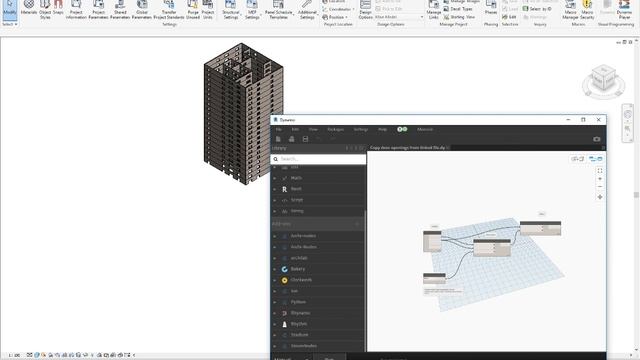The image size is (640, 360).
Task: Open Macro Manager
Action: 570,9
